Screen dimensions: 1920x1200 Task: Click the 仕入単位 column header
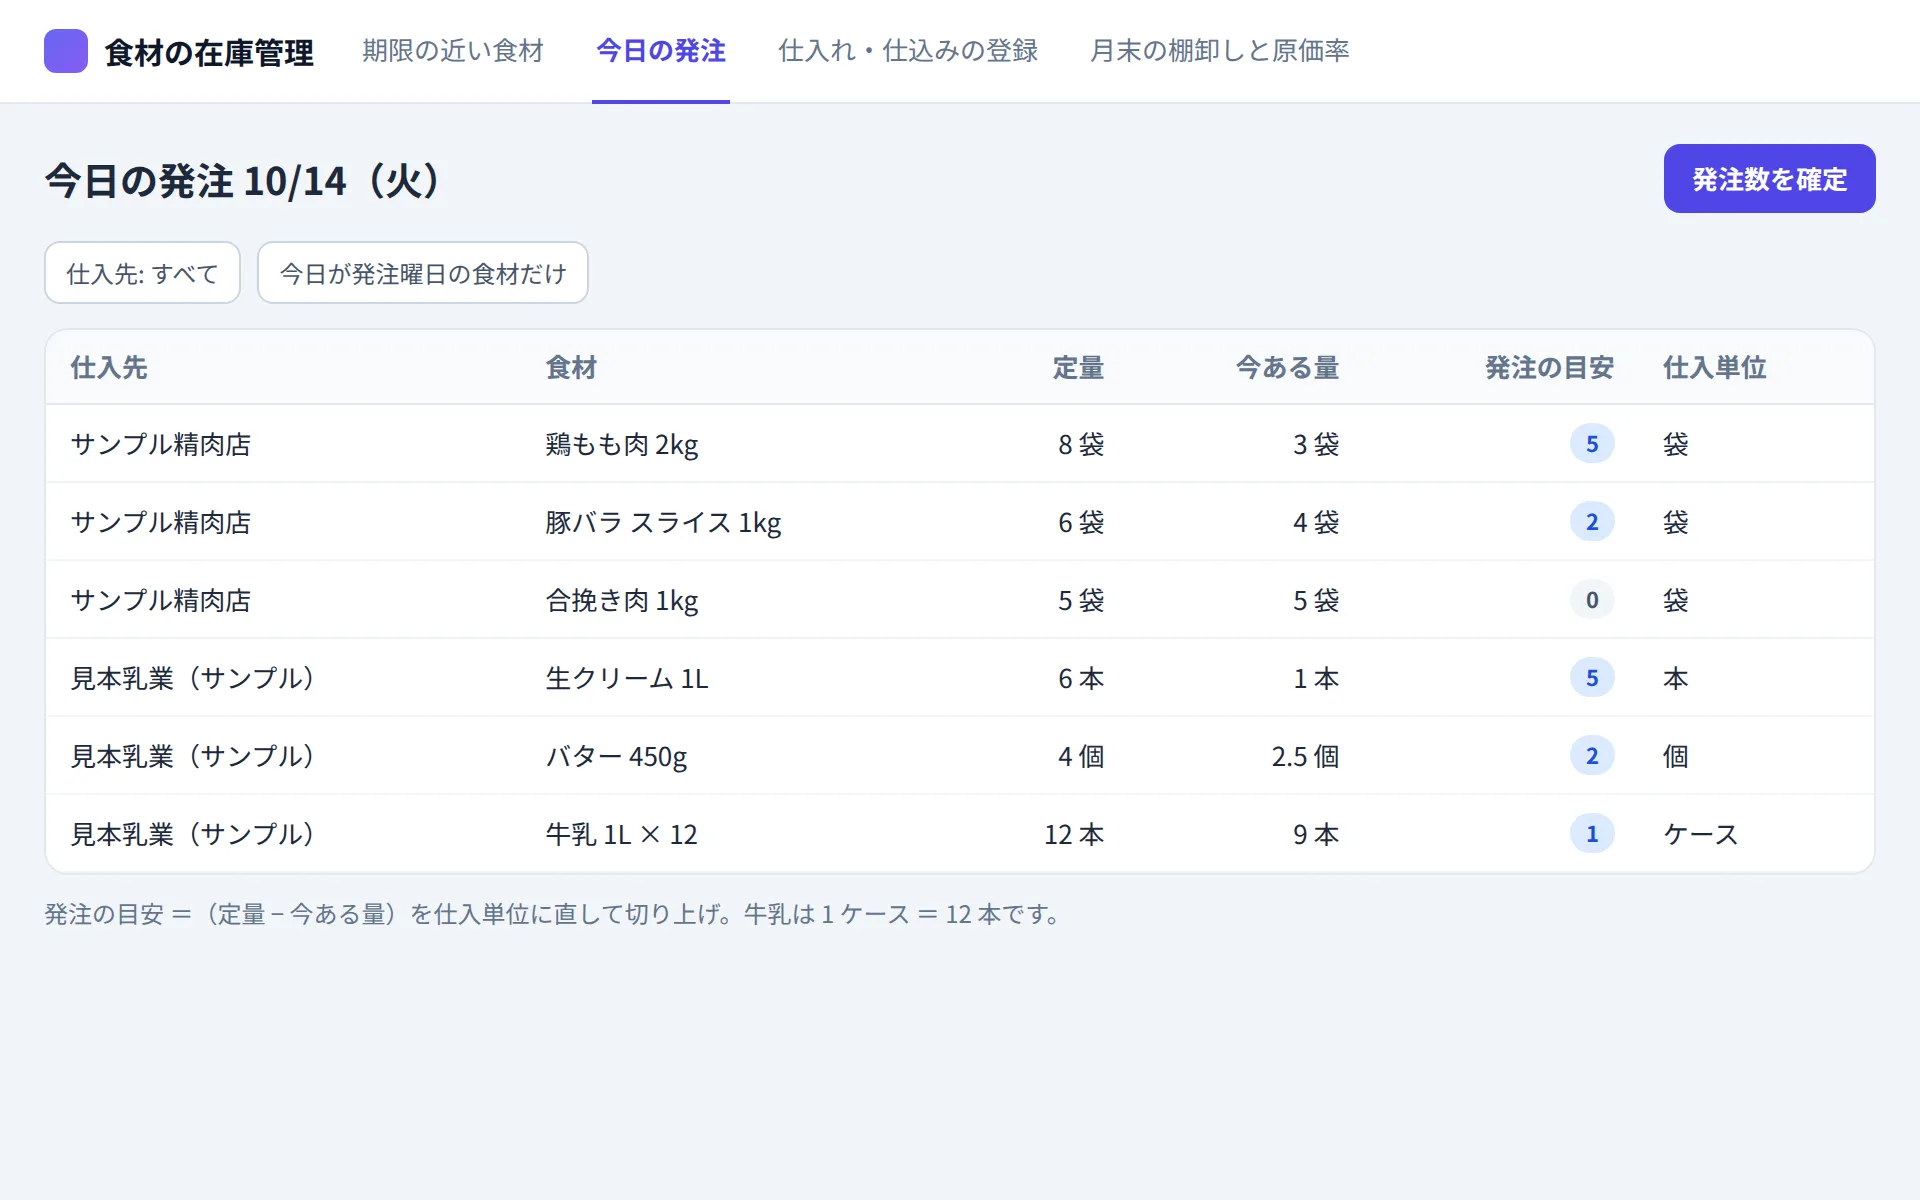point(1715,368)
